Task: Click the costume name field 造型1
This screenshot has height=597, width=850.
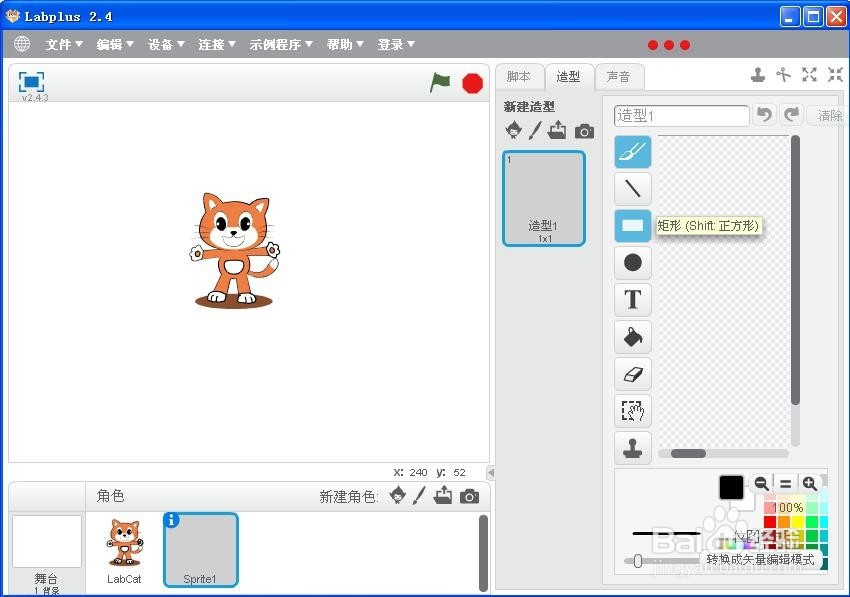Action: [681, 115]
